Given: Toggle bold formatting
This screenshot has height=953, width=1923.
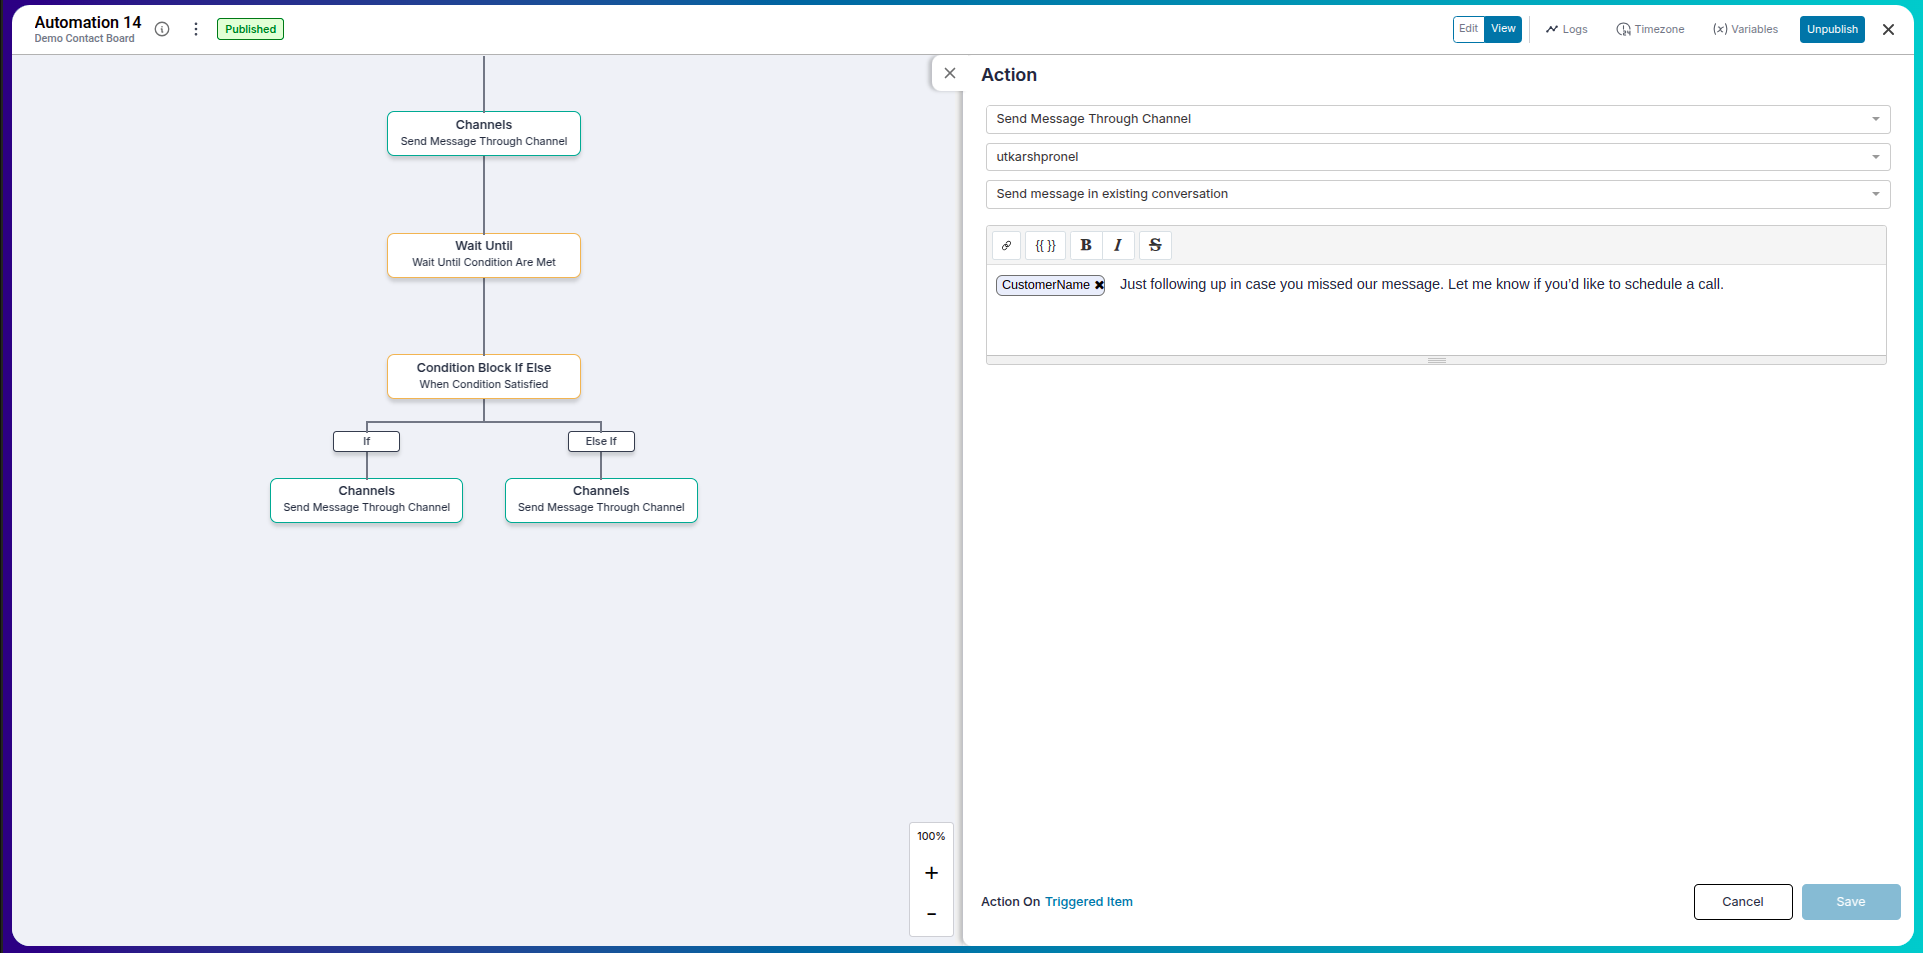Looking at the screenshot, I should [1086, 245].
